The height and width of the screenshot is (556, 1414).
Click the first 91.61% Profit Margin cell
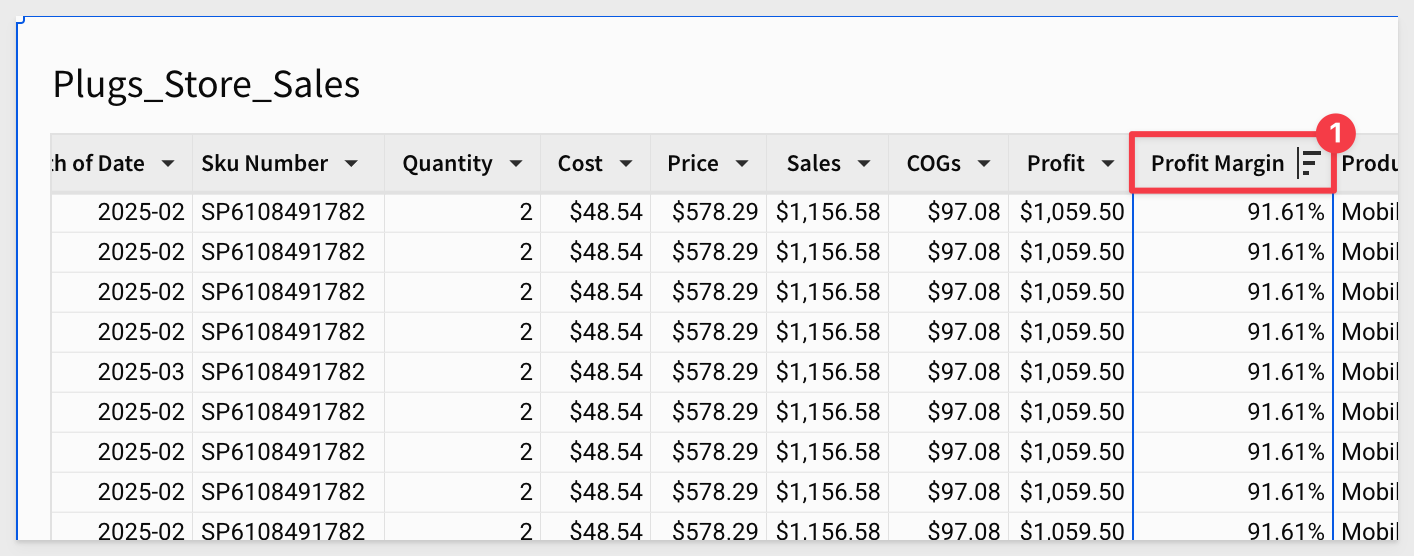(x=1285, y=212)
